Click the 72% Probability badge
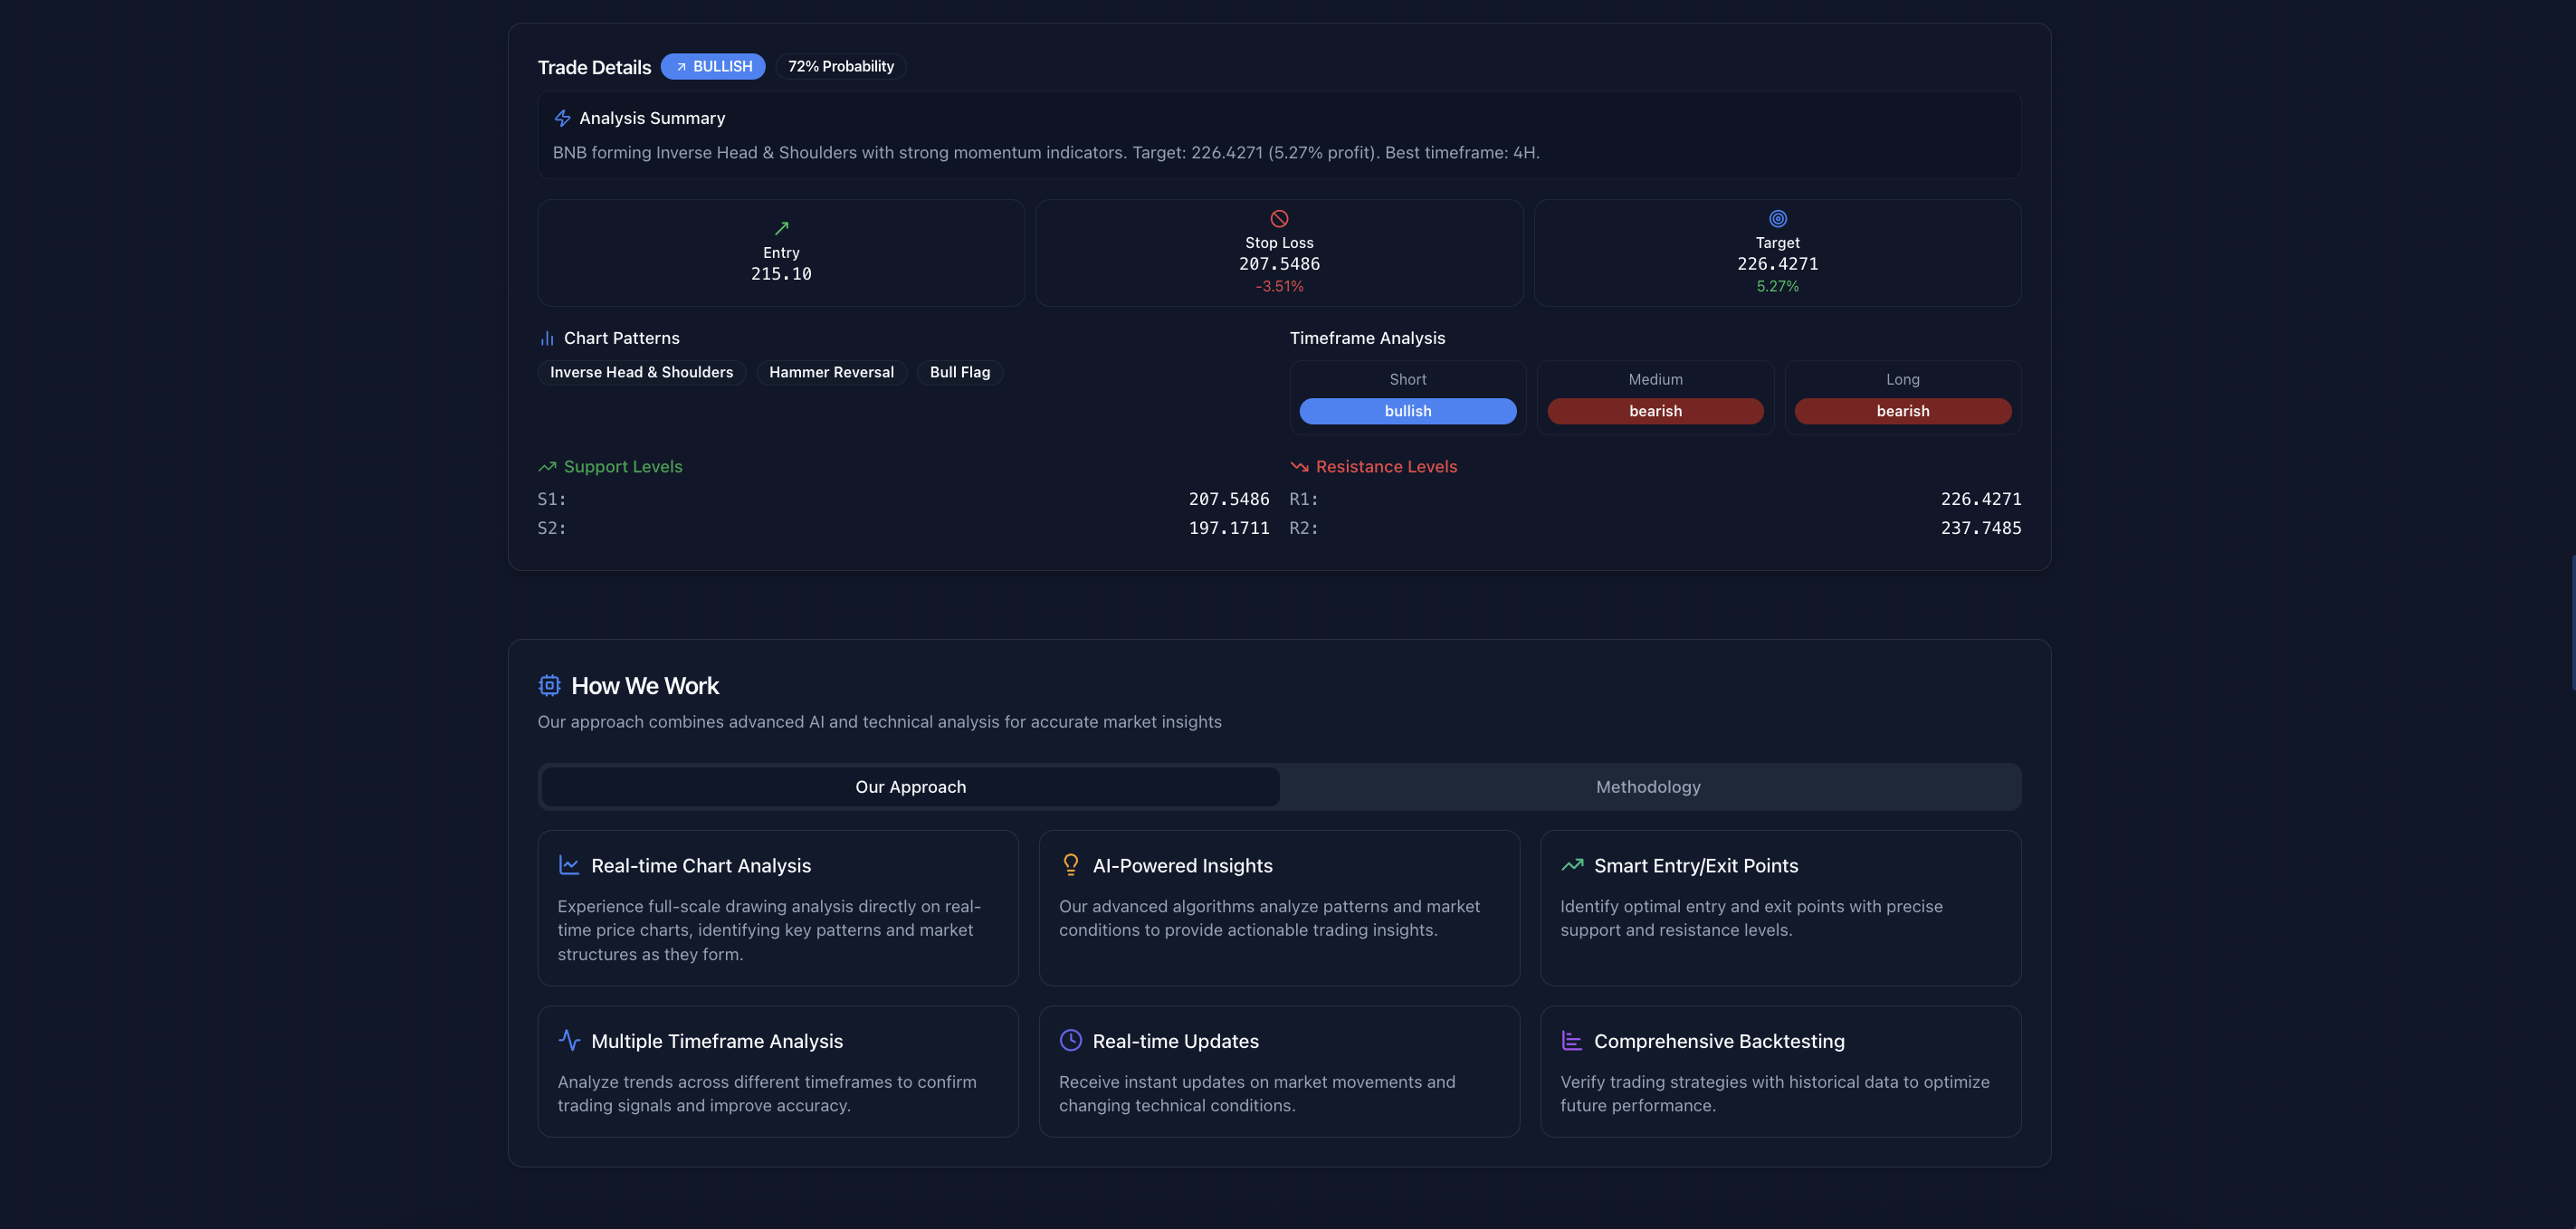This screenshot has width=2576, height=1229. pyautogui.click(x=840, y=66)
